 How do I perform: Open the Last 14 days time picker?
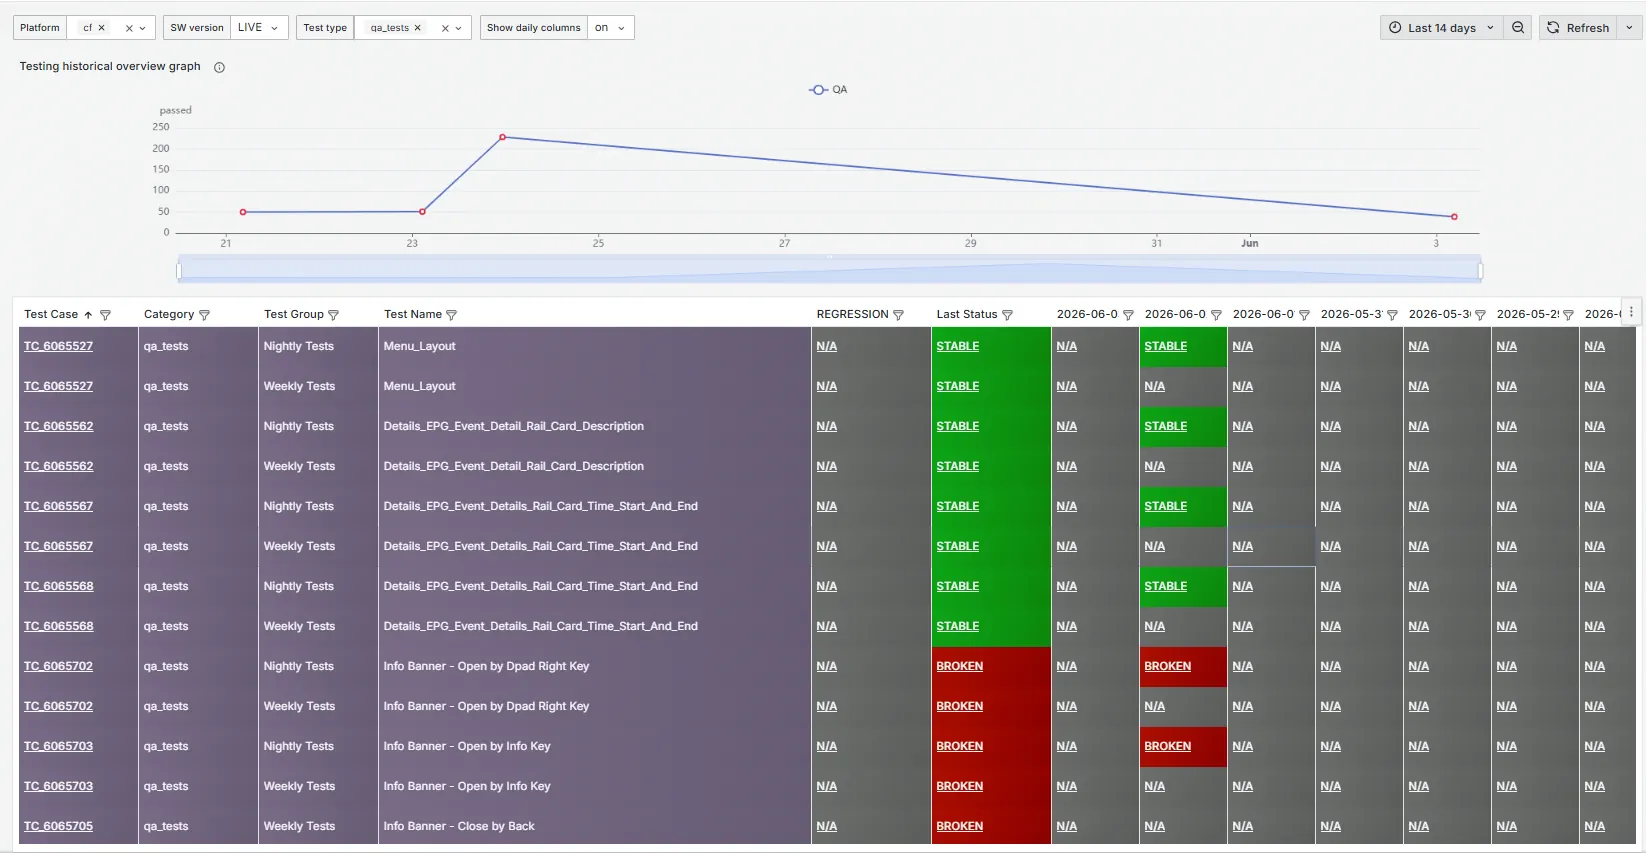1441,28
